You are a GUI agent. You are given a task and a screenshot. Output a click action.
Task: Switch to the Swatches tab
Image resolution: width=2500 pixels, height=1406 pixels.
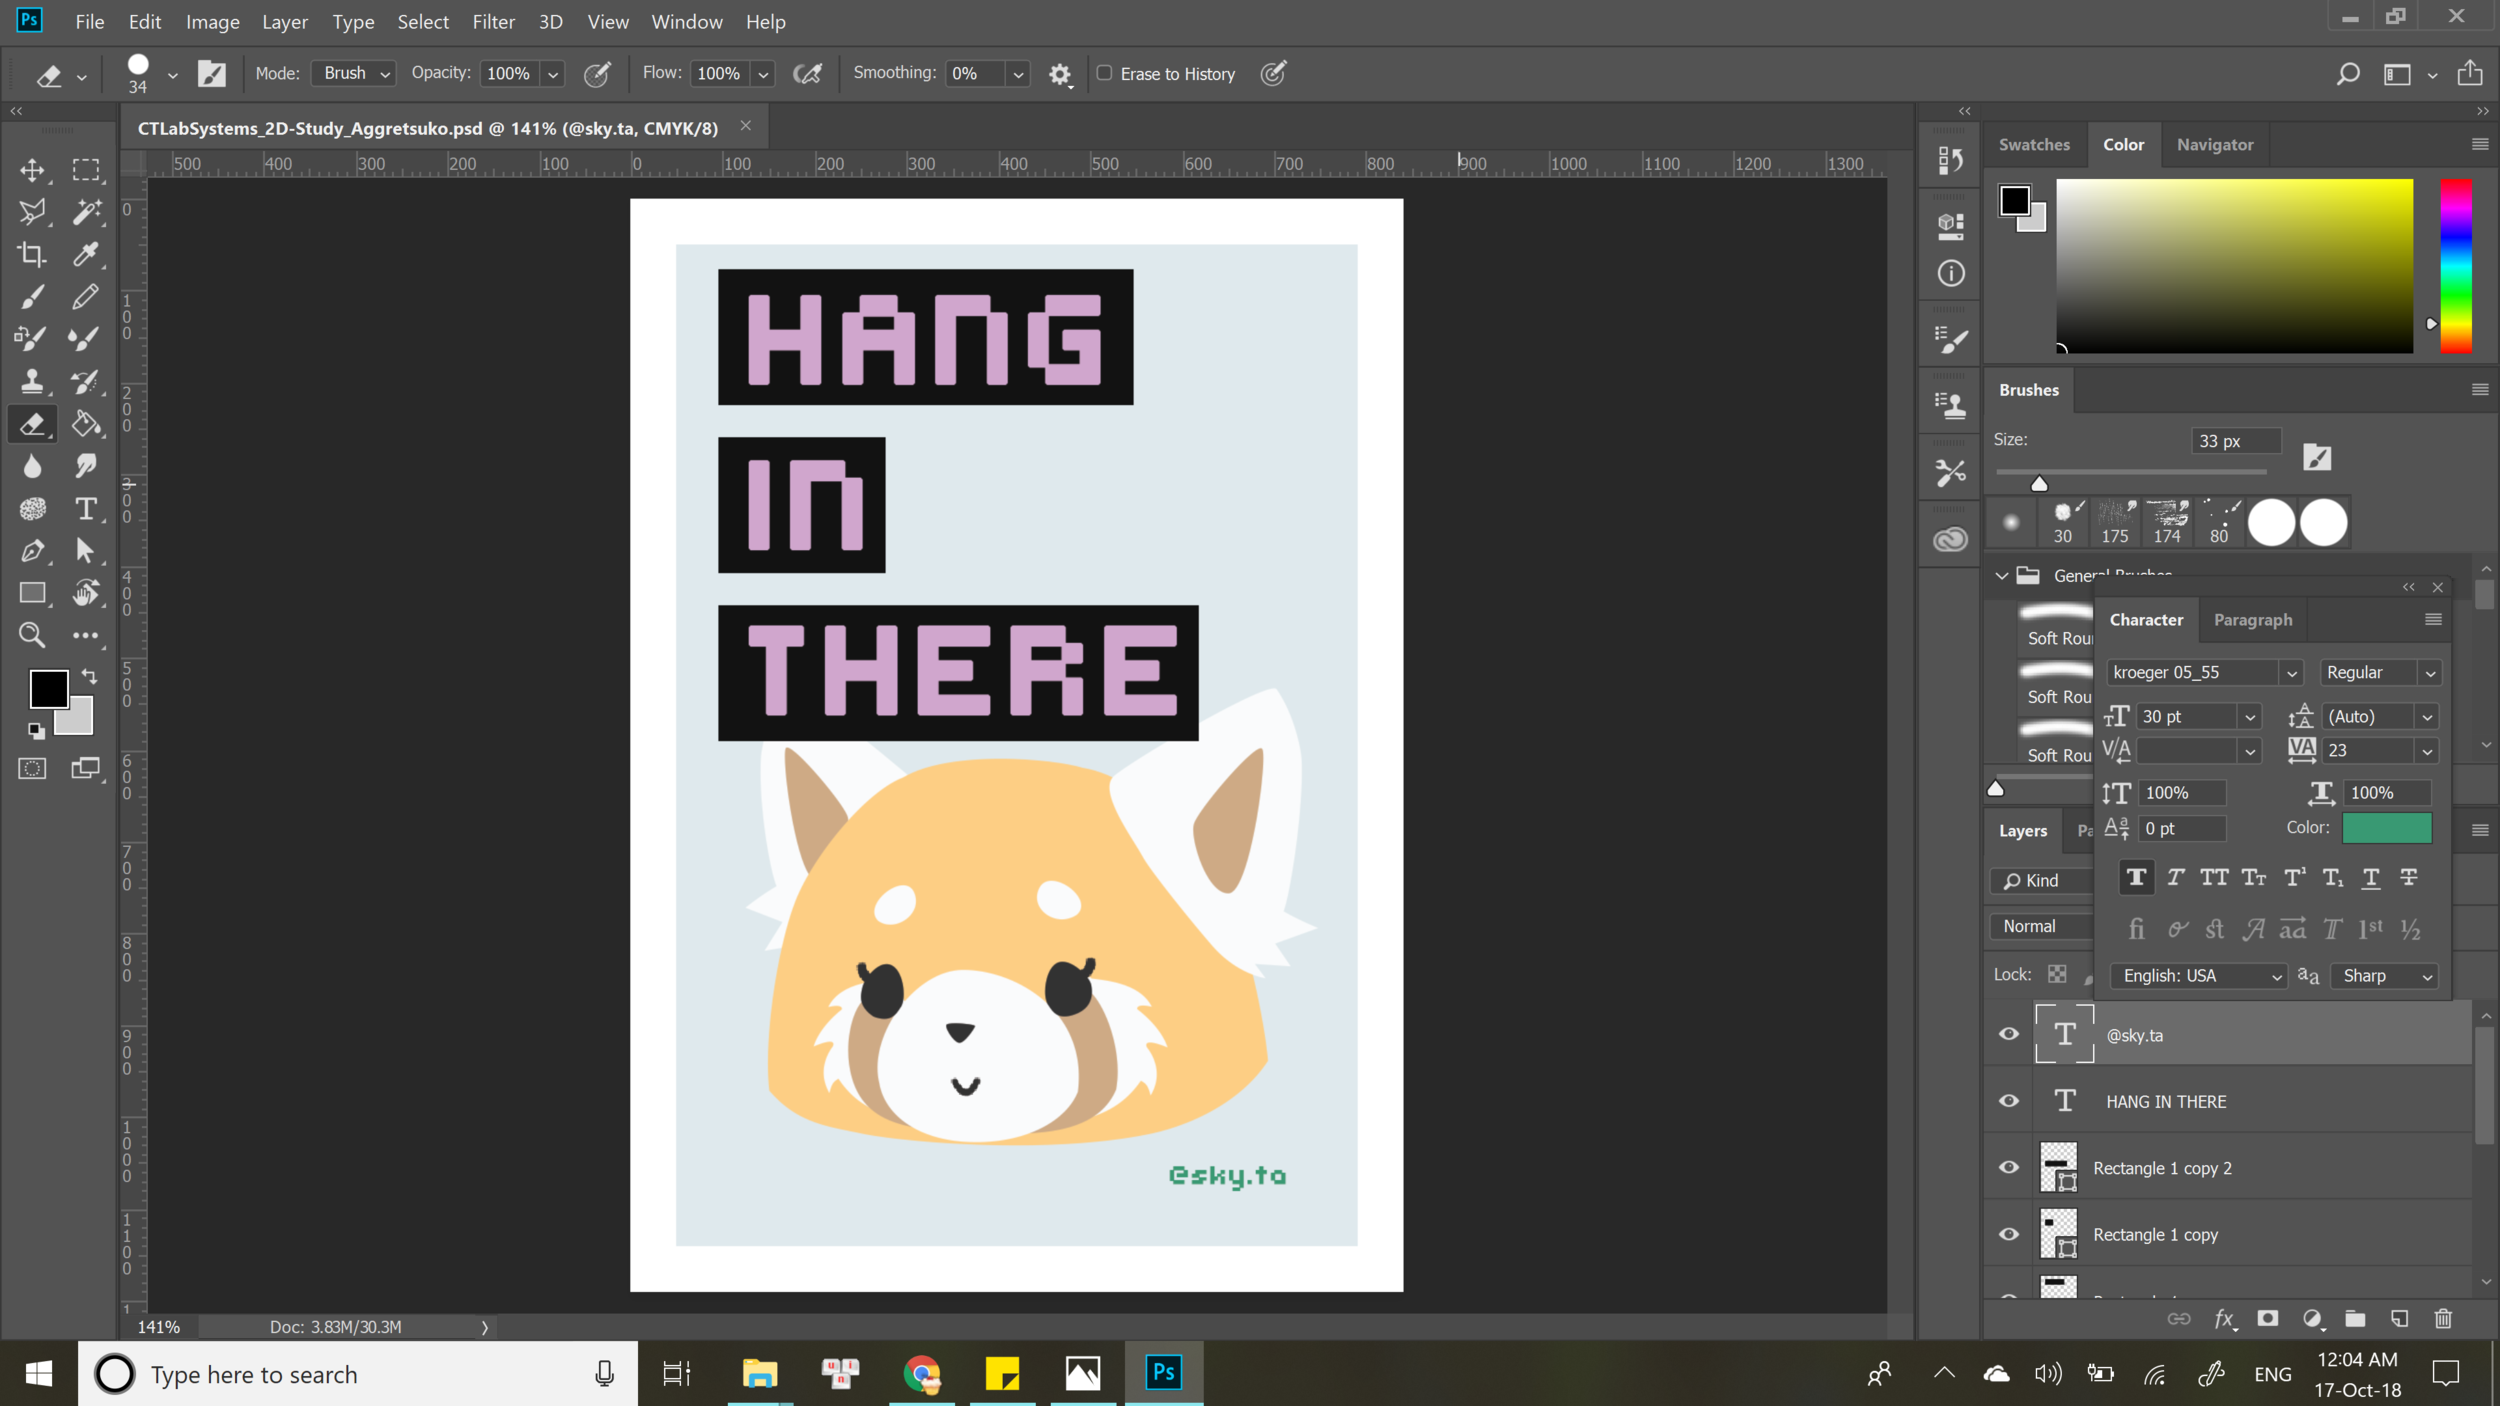2034,144
